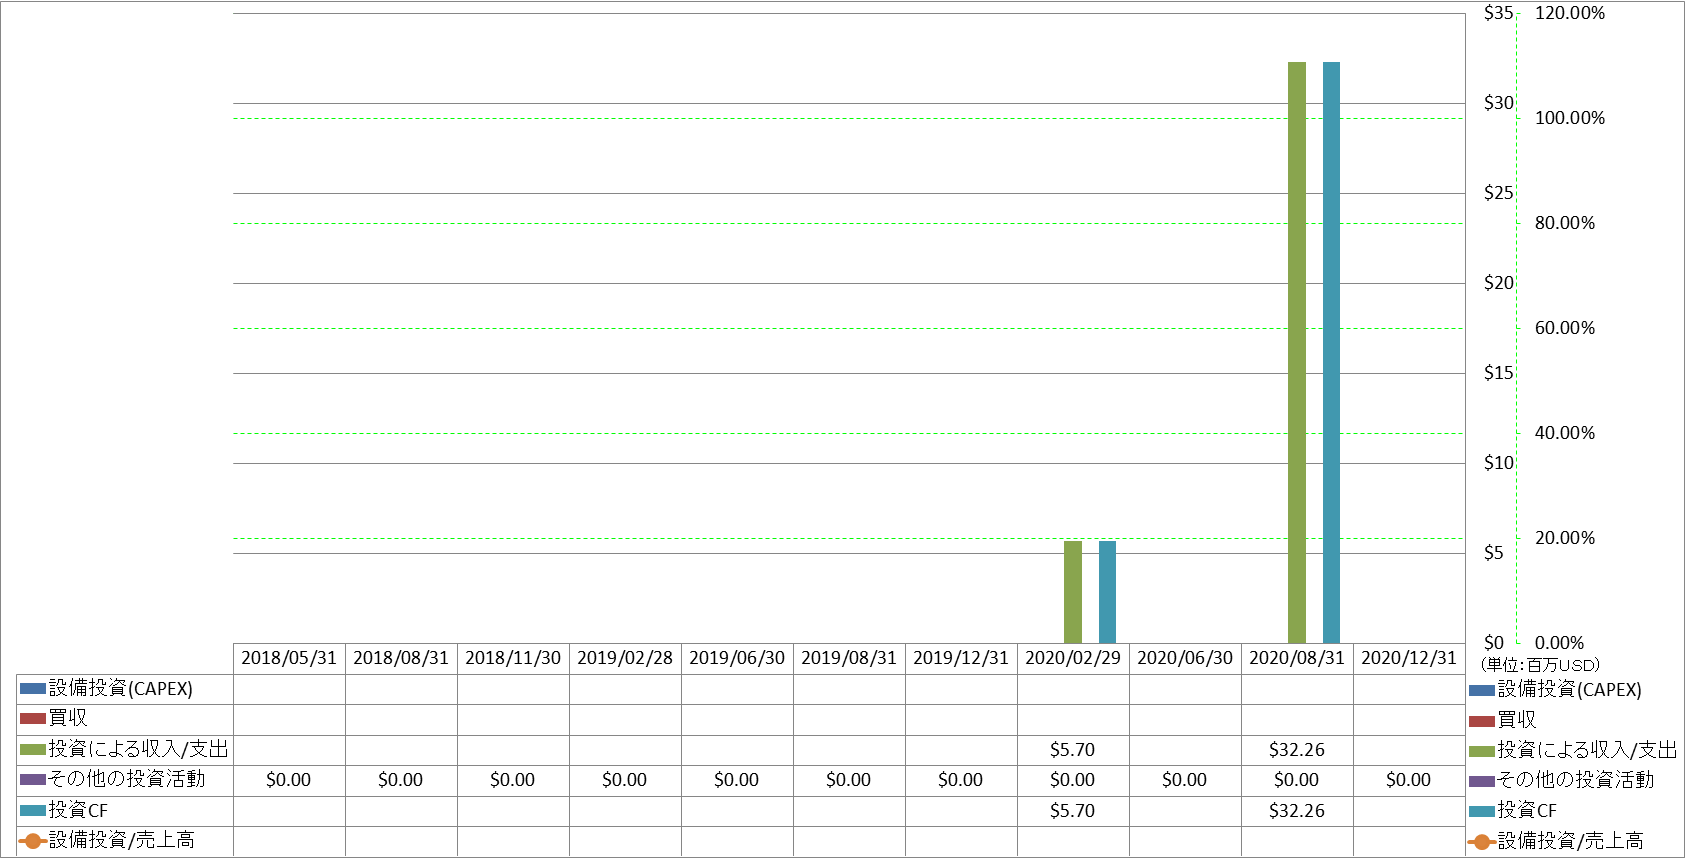This screenshot has height=858, width=1685.
Task: Click the 2020/12/31 date column header
Action: pos(1409,658)
